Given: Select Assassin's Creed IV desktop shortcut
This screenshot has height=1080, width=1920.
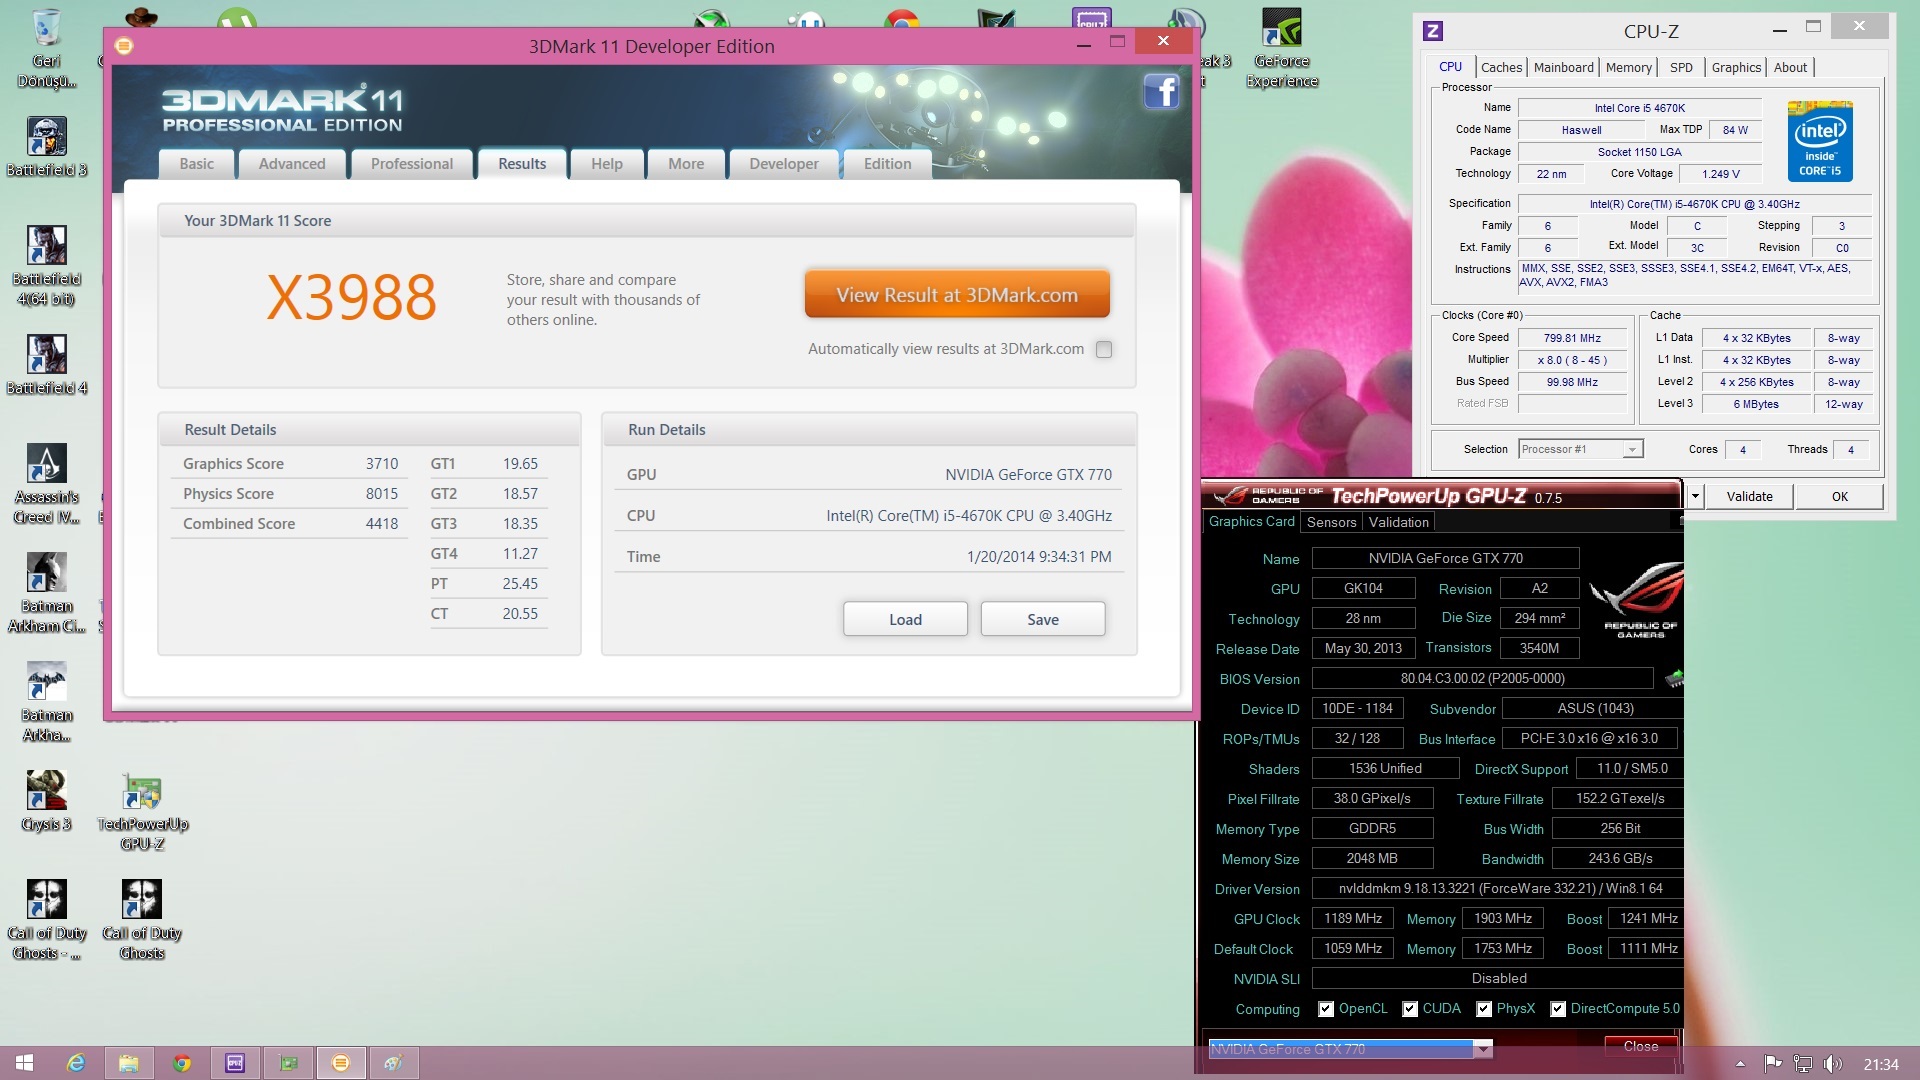Looking at the screenshot, I should pyautogui.click(x=47, y=484).
